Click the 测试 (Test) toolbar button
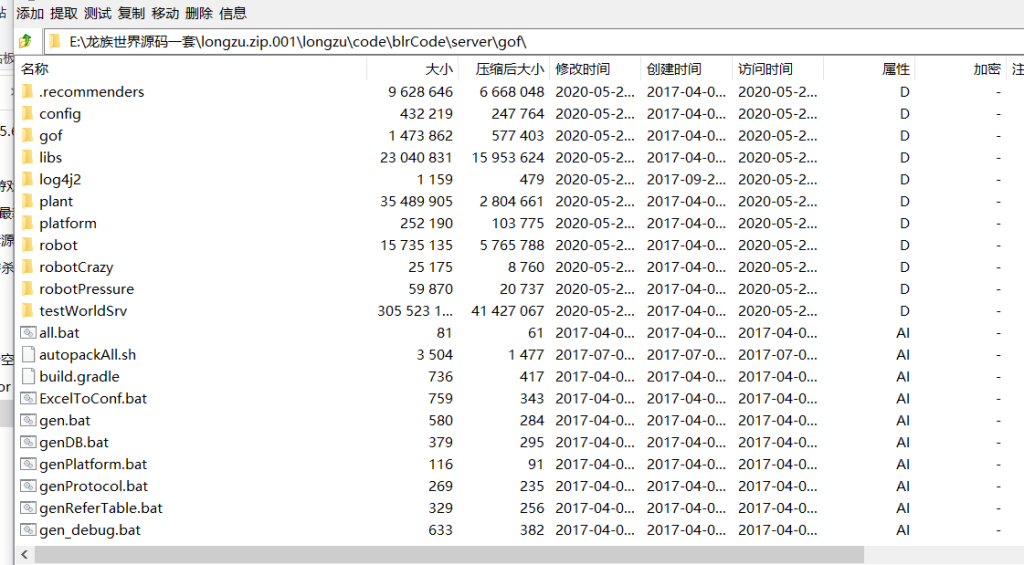Image resolution: width=1024 pixels, height=565 pixels. click(x=98, y=13)
